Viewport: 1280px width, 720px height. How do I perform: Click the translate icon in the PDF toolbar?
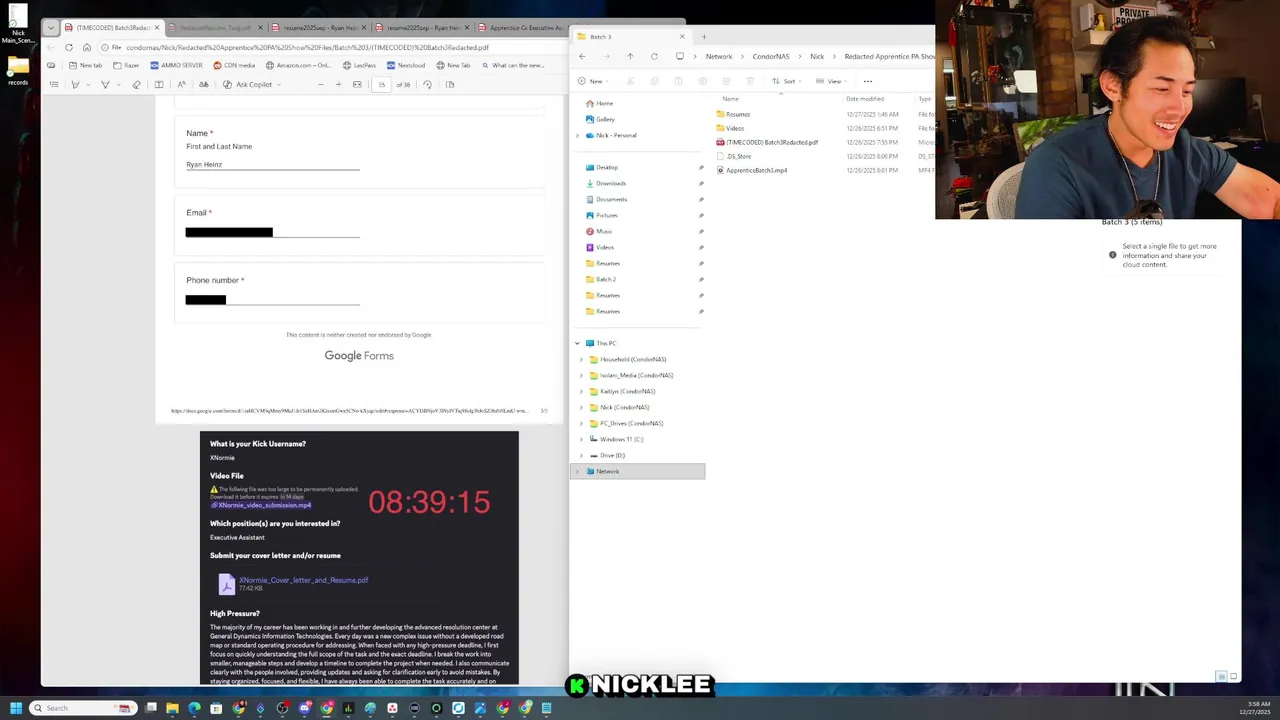click(204, 84)
